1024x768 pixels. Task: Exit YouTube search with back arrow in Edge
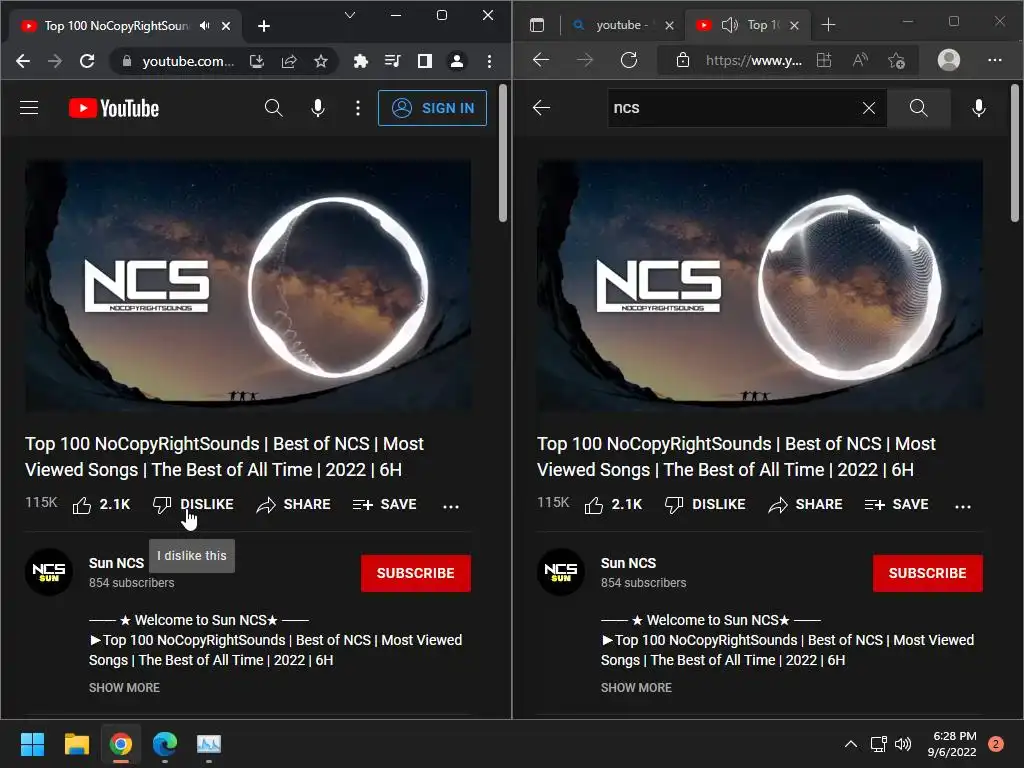541,108
